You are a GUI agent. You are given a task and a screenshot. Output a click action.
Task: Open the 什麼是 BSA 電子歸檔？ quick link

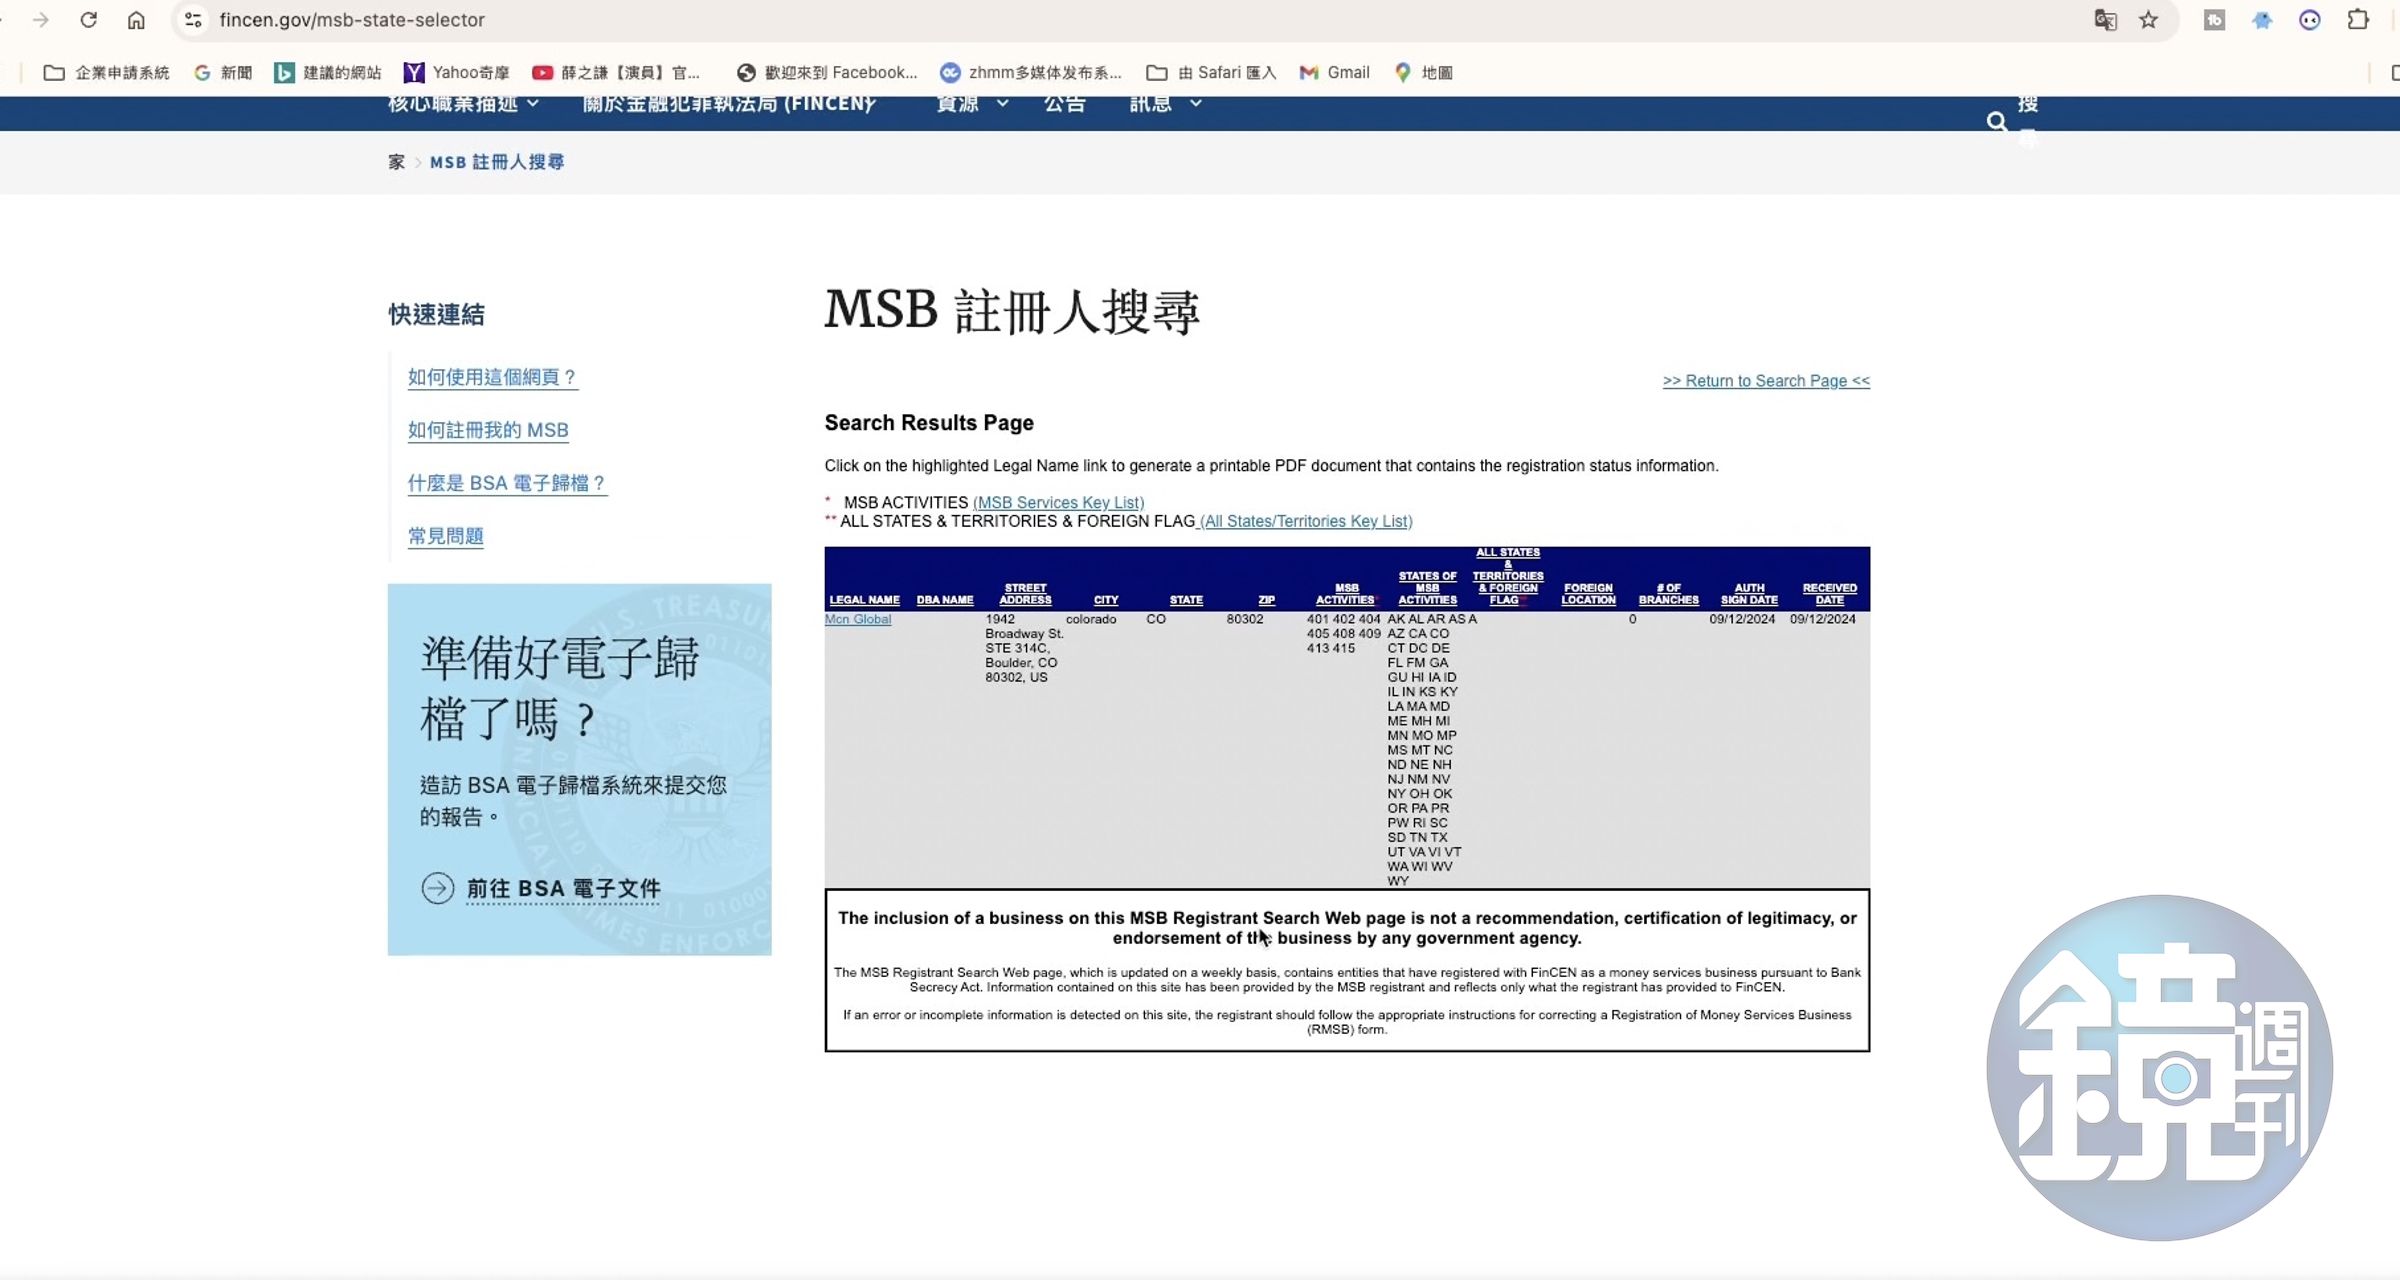click(x=507, y=483)
